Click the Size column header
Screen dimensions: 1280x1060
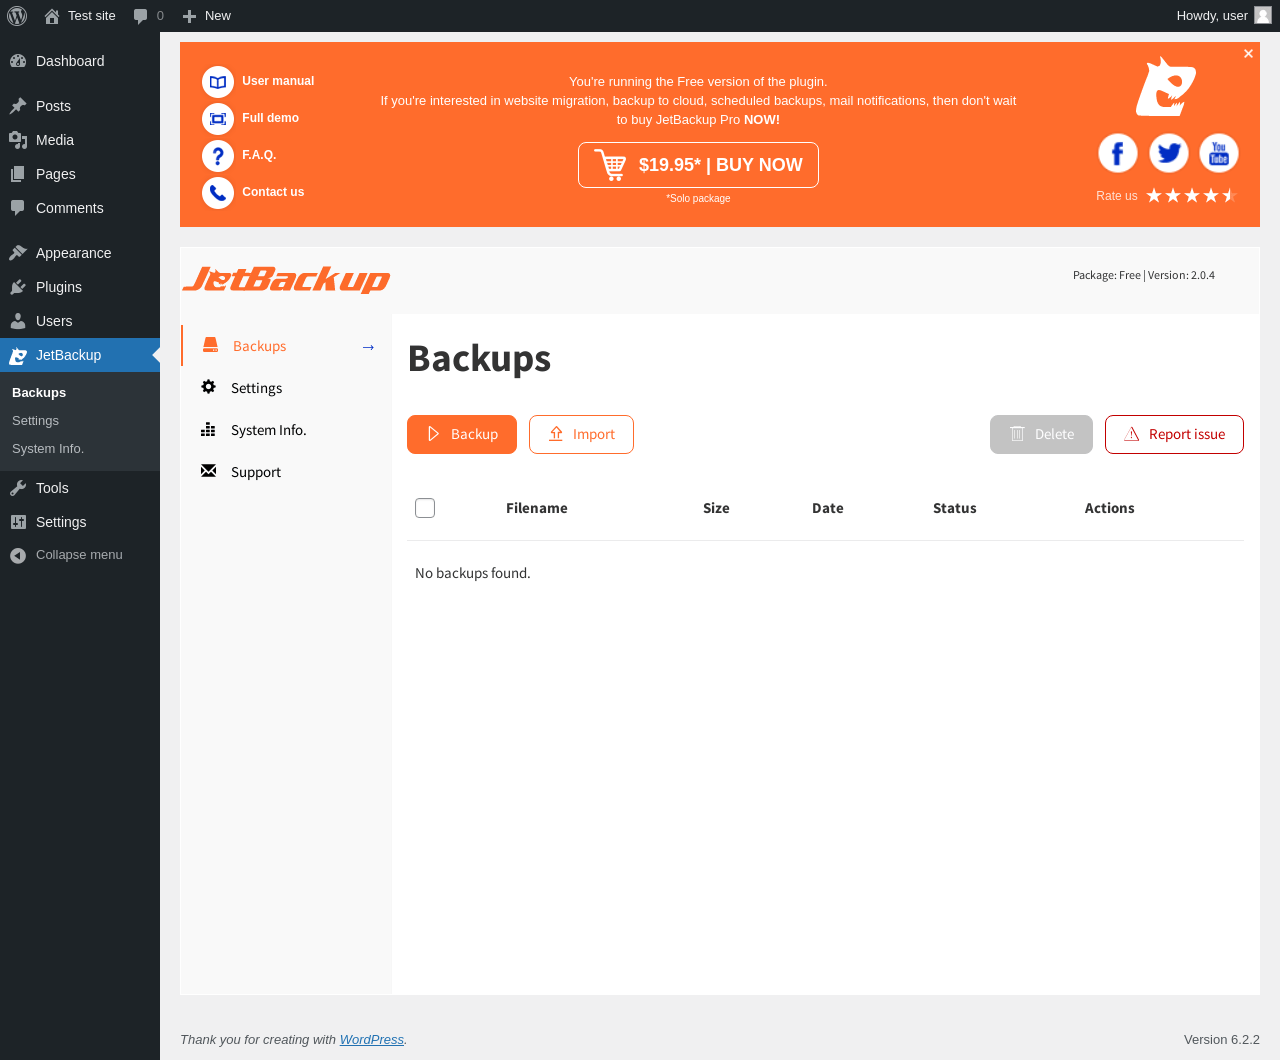pos(716,508)
